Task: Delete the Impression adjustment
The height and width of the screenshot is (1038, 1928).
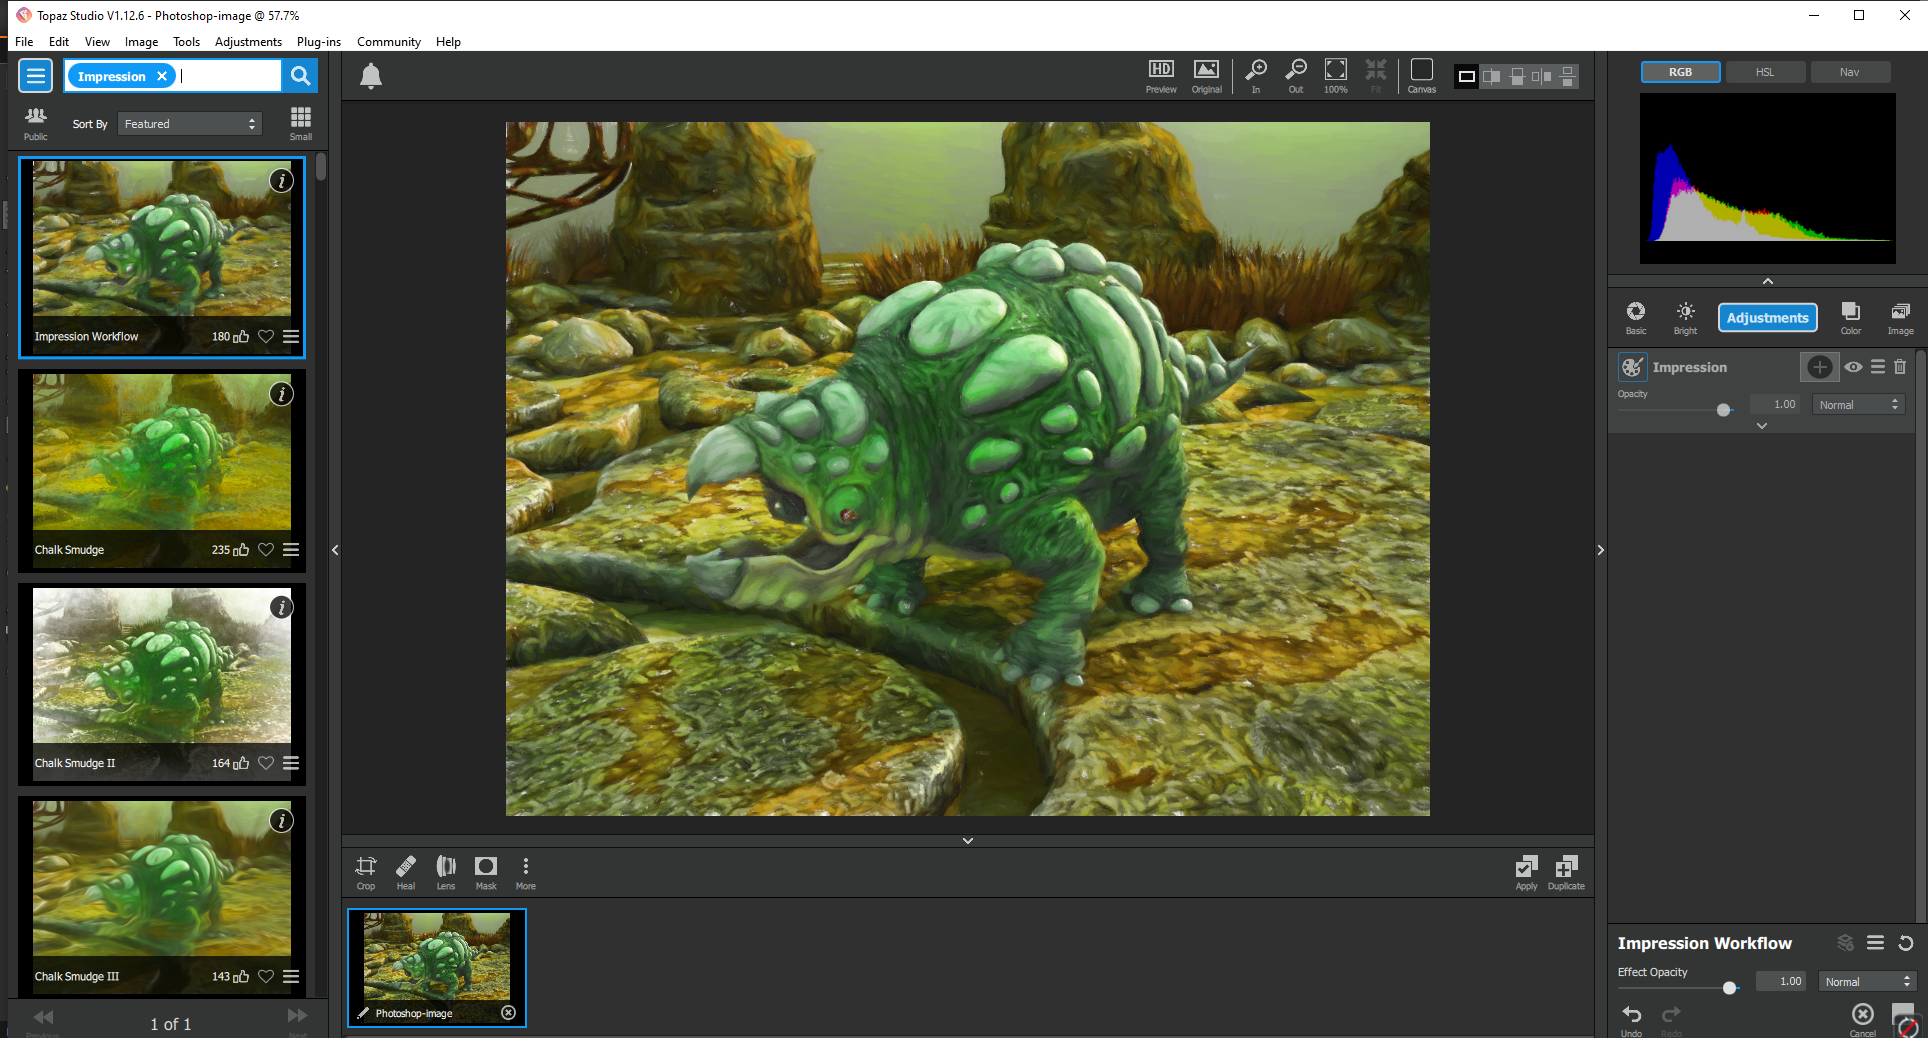Action: 1900,367
